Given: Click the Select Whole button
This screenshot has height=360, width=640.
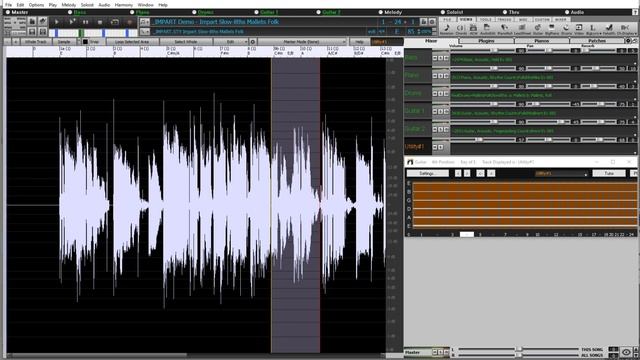Looking at the screenshot, I should coord(186,42).
